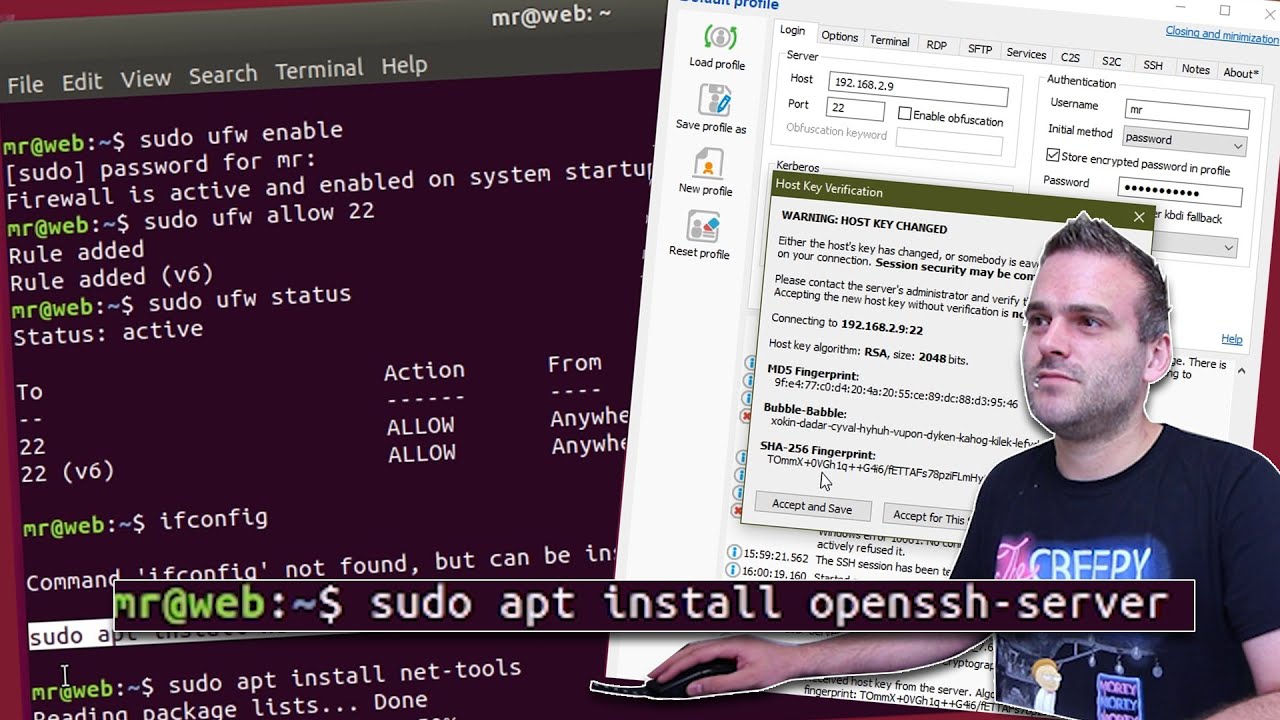Switch to the Terminal tab in Bitvise
This screenshot has height=720, width=1280.
coord(889,41)
